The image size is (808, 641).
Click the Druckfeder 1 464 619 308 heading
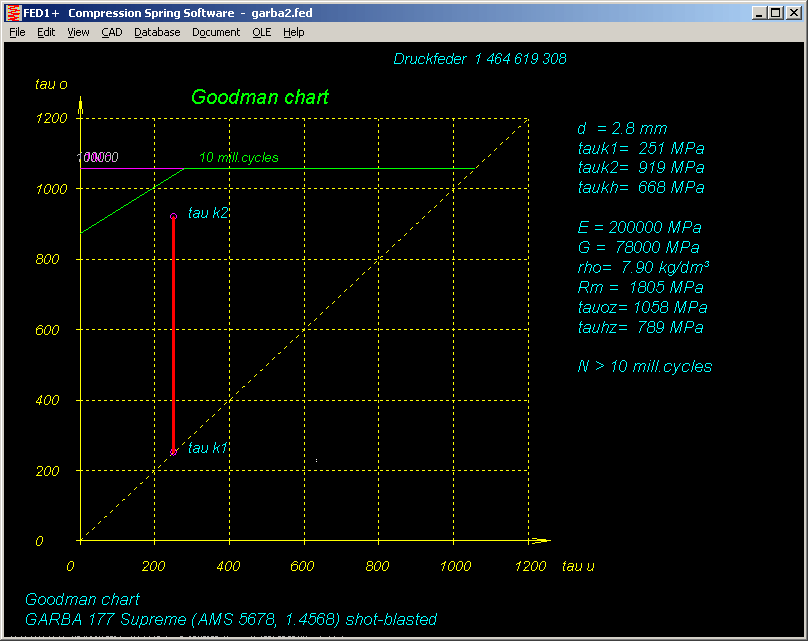(x=480, y=59)
